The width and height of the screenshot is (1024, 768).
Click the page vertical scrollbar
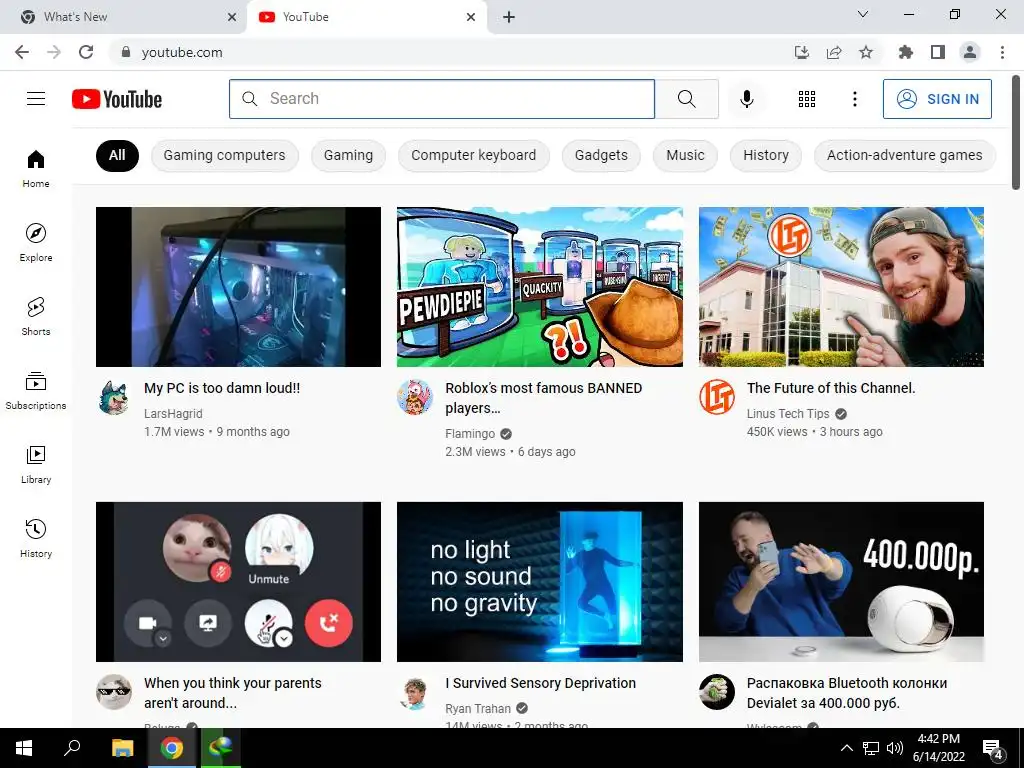[x=1016, y=133]
